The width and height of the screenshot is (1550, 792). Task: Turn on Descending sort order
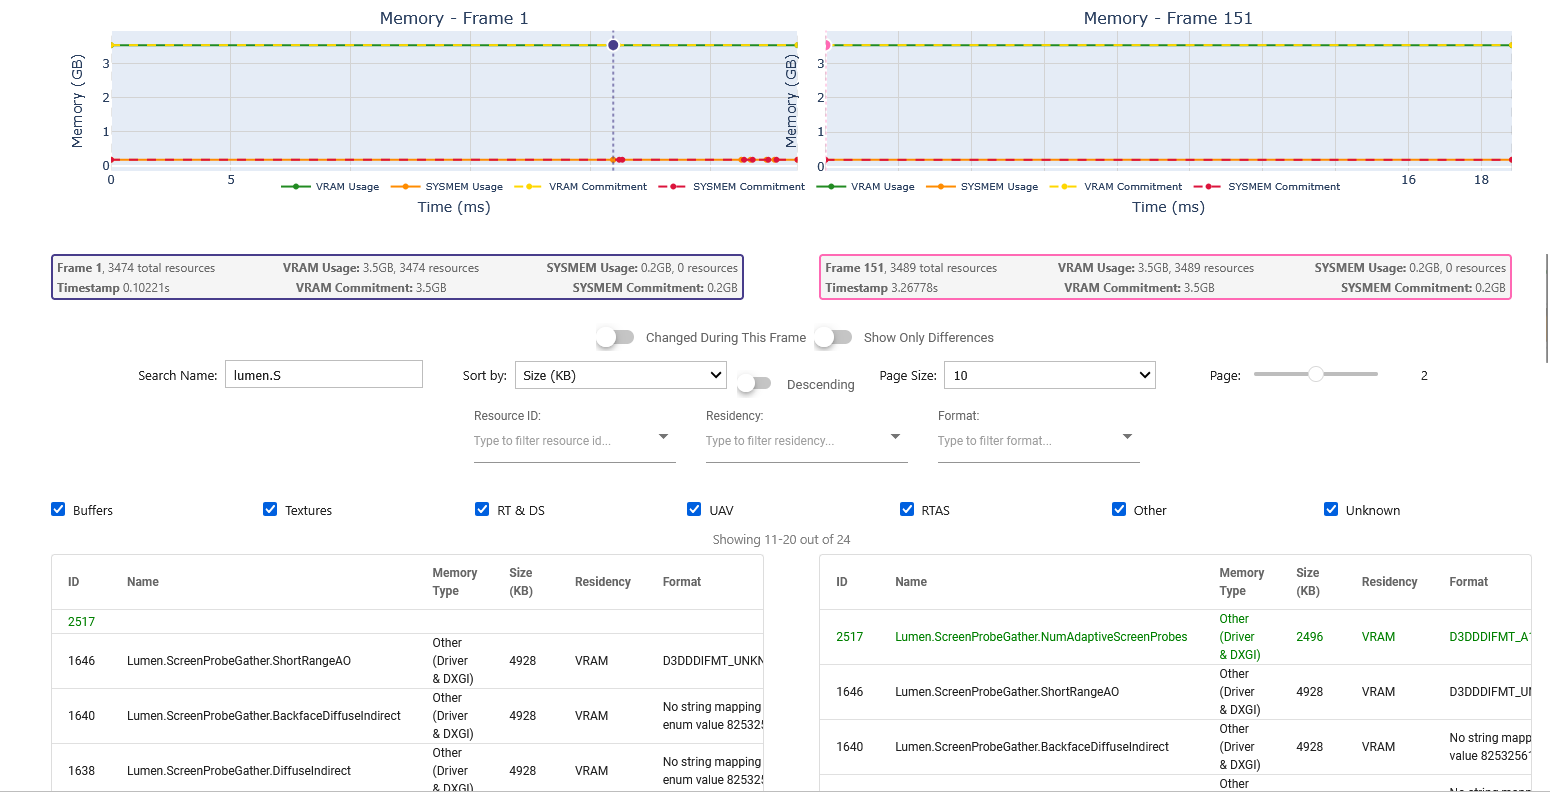tap(754, 383)
